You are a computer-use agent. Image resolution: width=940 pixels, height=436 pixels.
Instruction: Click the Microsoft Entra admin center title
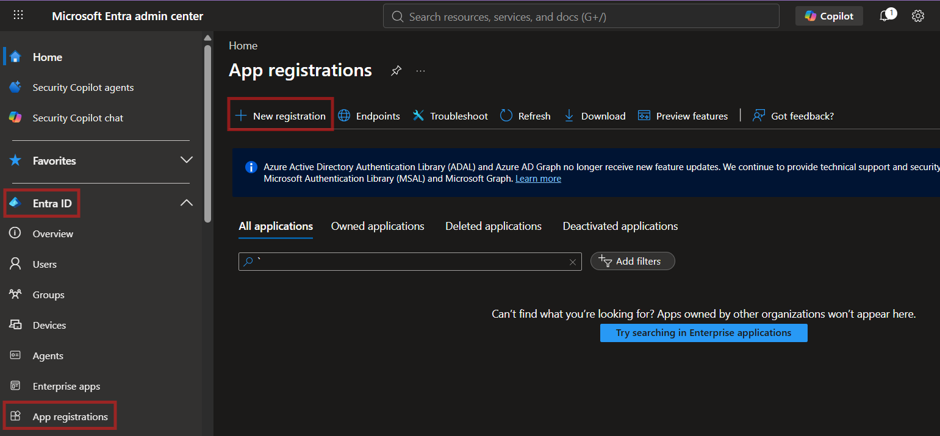127,16
